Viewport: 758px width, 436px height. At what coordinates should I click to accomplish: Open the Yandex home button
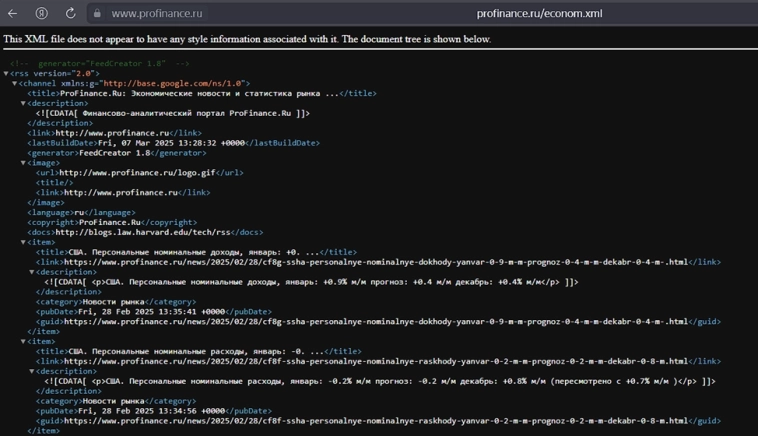click(x=42, y=14)
